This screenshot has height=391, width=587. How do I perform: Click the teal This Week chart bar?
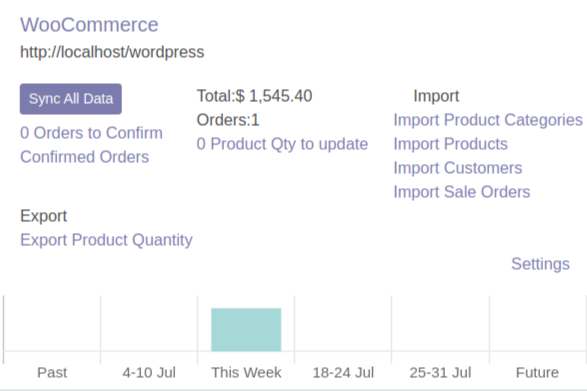click(x=246, y=330)
